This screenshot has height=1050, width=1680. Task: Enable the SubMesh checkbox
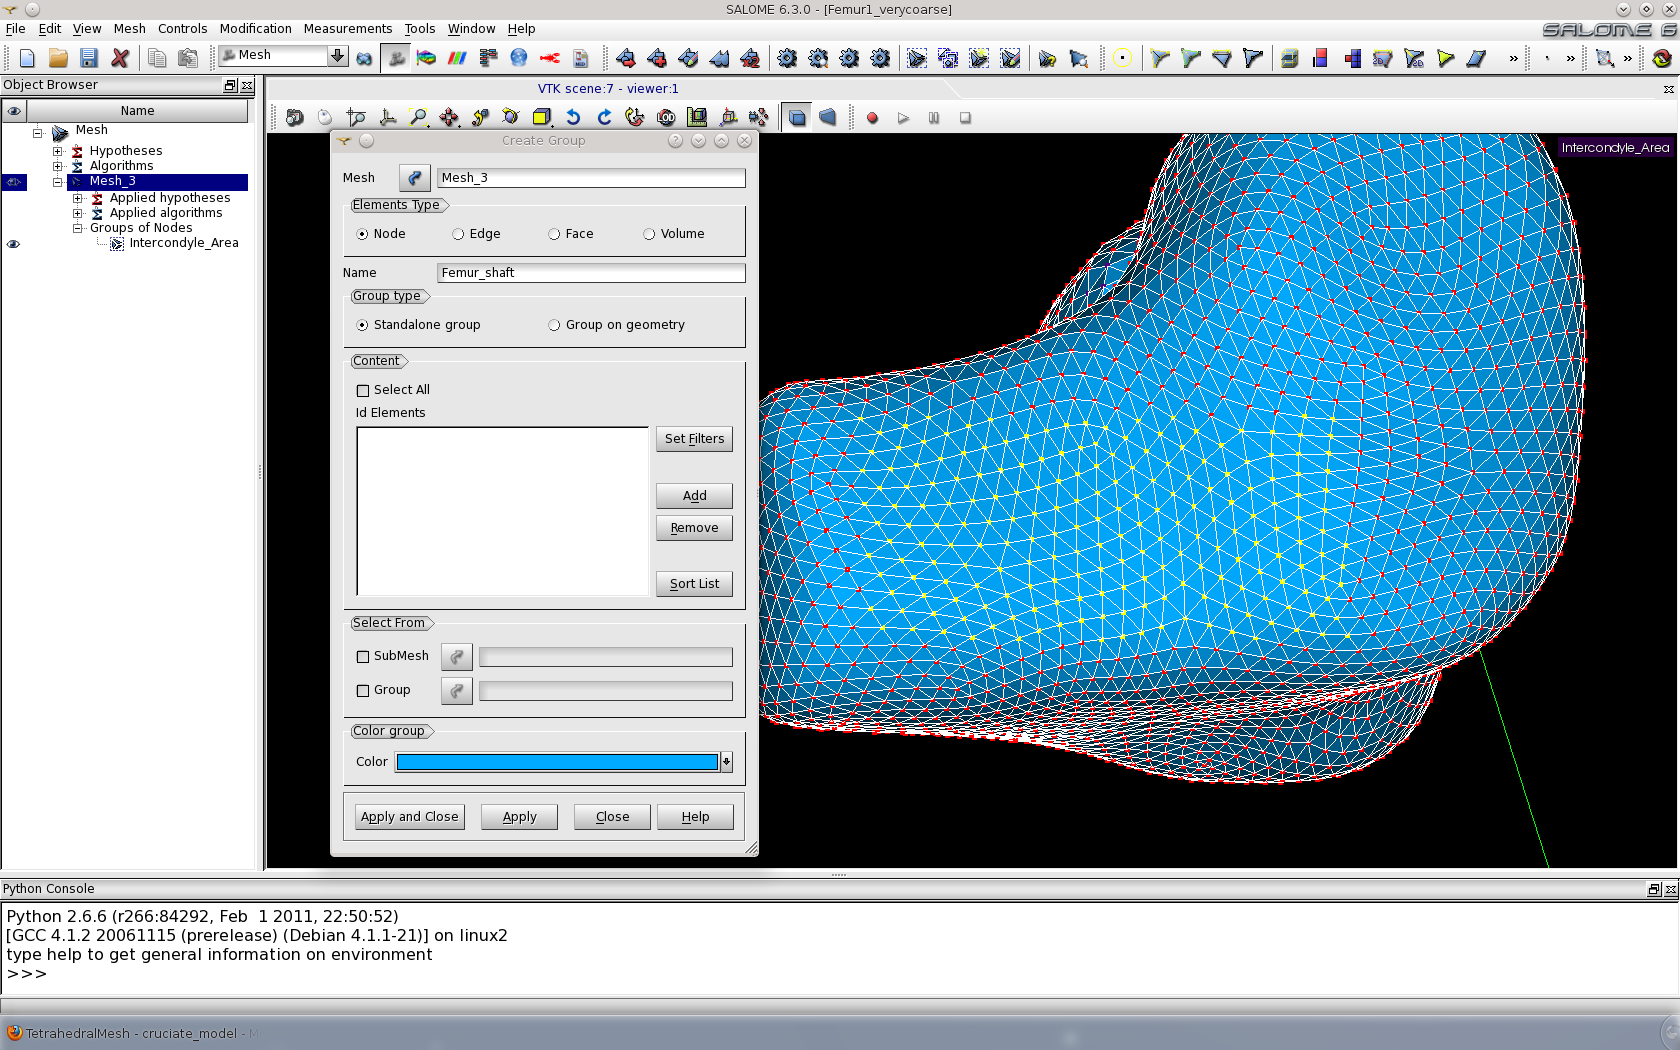(363, 656)
